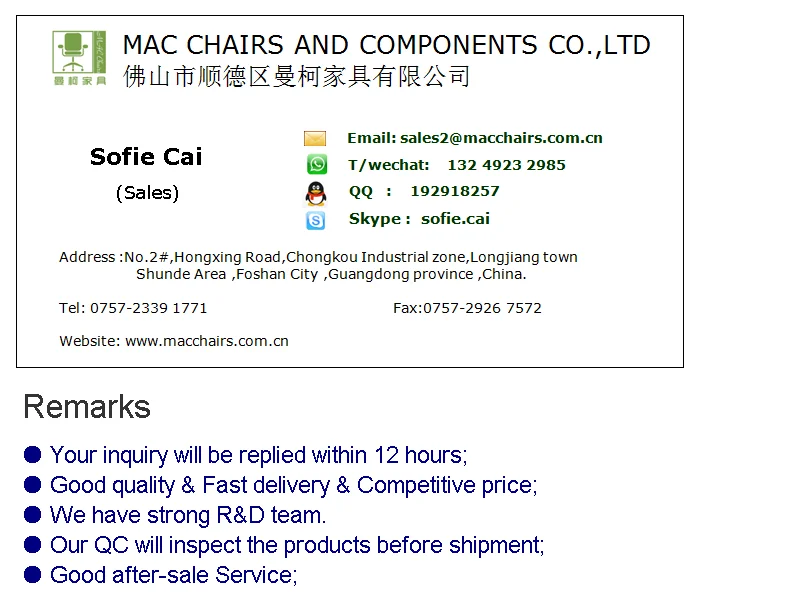Click the website www.macchairs.com.cn
The width and height of the screenshot is (796, 613).
click(x=207, y=341)
